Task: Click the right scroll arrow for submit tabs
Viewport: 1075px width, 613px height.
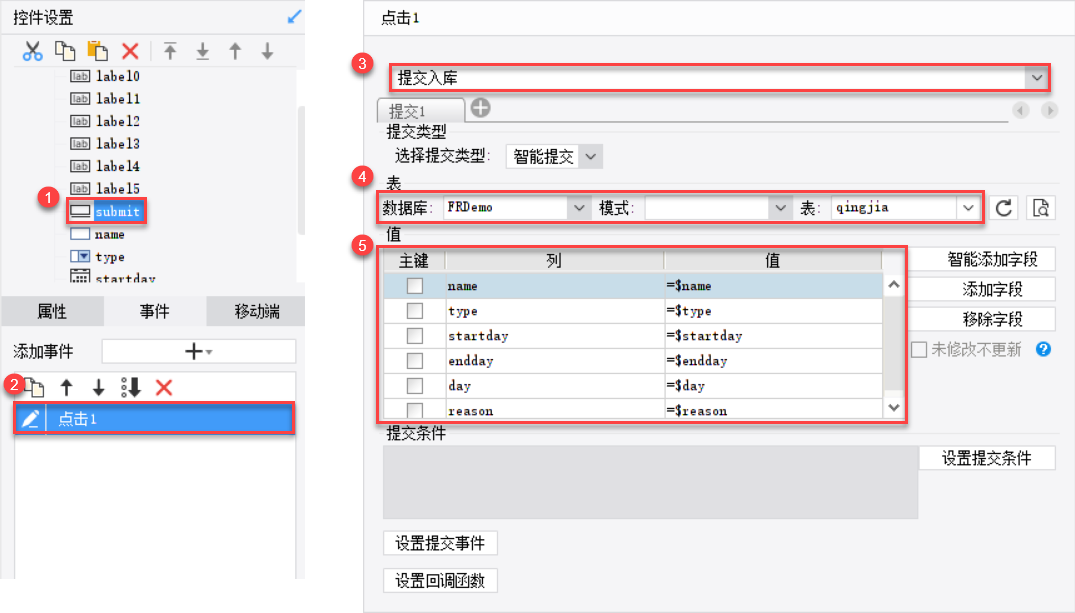Action: point(1049,110)
